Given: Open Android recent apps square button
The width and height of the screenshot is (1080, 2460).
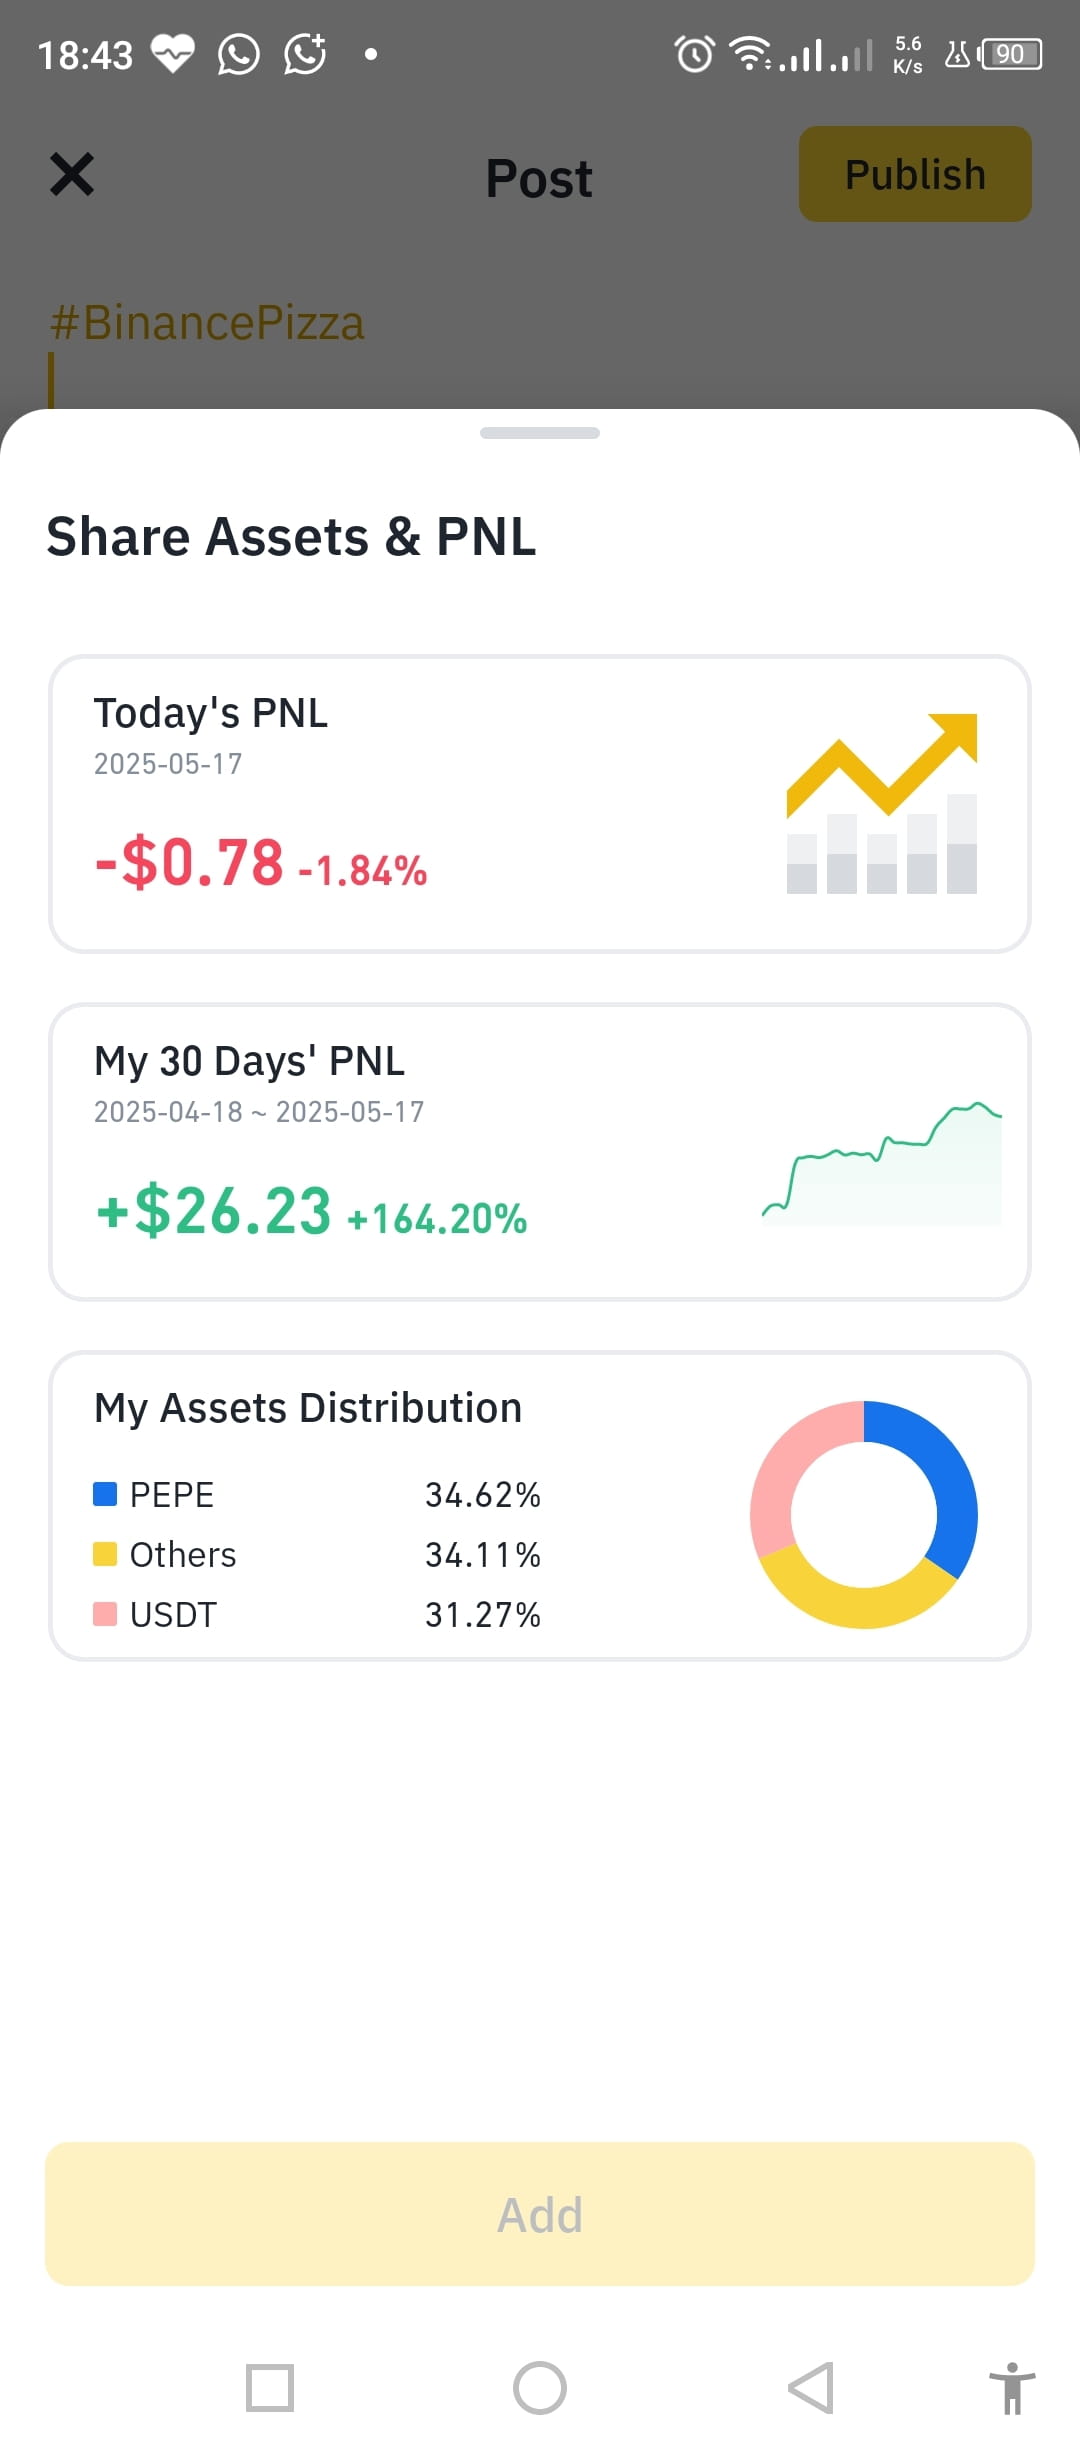Looking at the screenshot, I should (x=270, y=2388).
